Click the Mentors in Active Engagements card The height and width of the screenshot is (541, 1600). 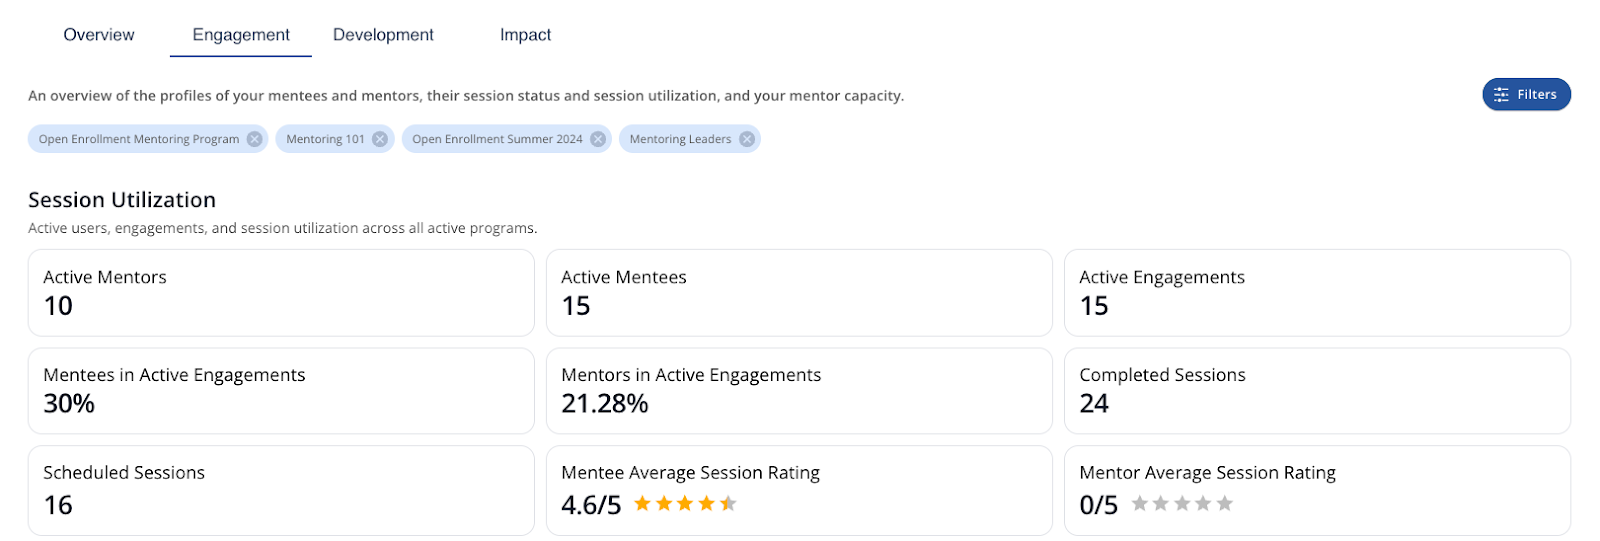[799, 390]
